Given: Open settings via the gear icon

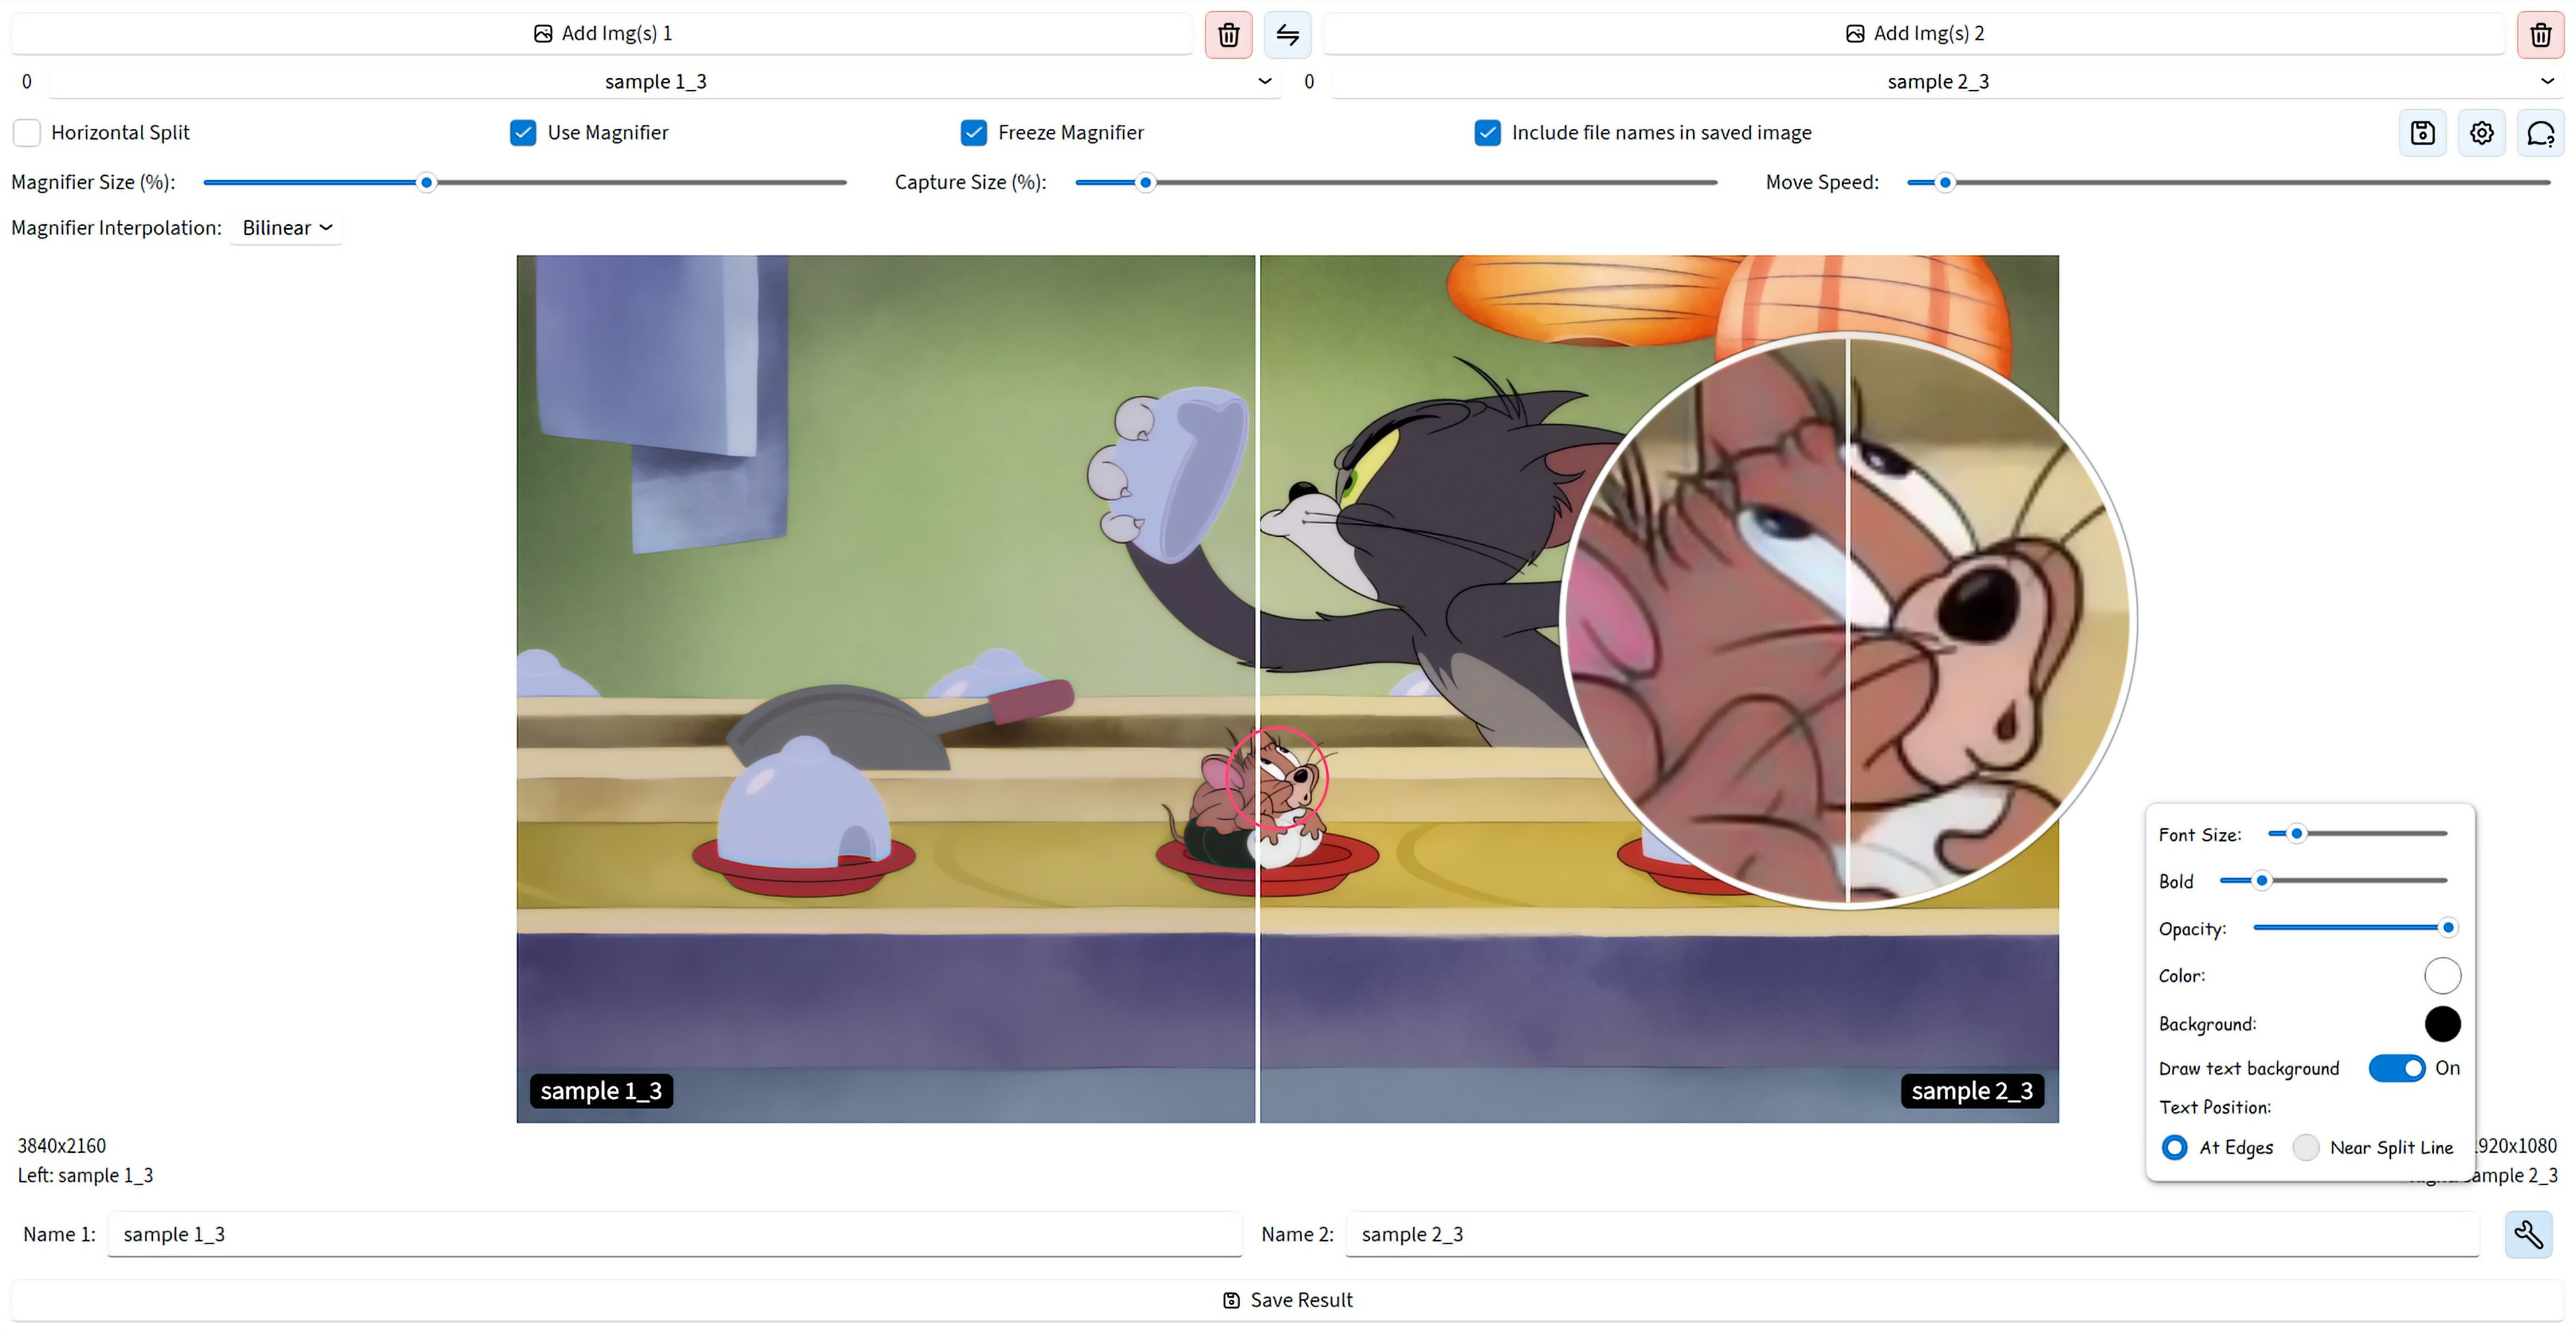Looking at the screenshot, I should point(2481,133).
